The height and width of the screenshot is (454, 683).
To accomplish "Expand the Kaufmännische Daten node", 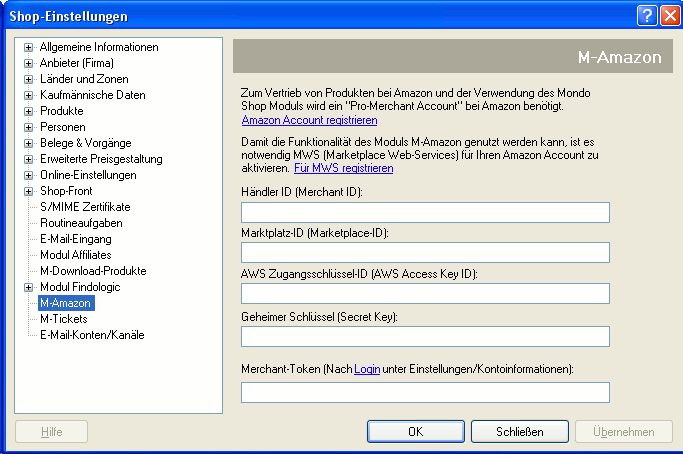I will pyautogui.click(x=28, y=95).
